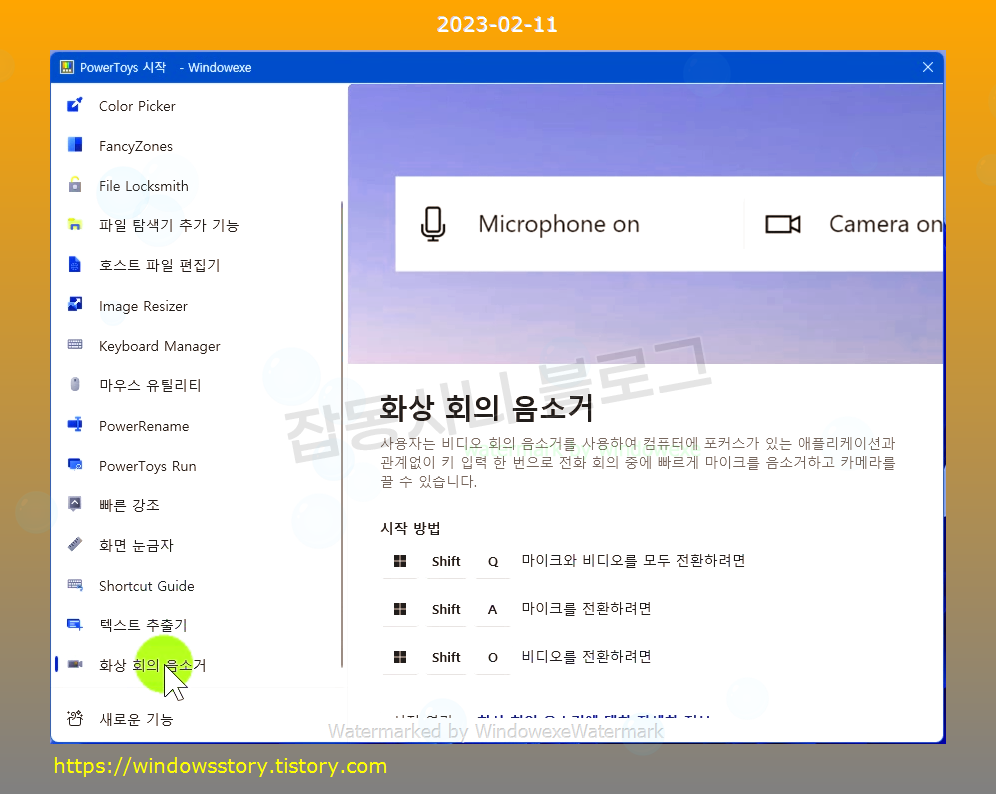Click the 마우스 유틸리티 mouse icon

(x=75, y=384)
